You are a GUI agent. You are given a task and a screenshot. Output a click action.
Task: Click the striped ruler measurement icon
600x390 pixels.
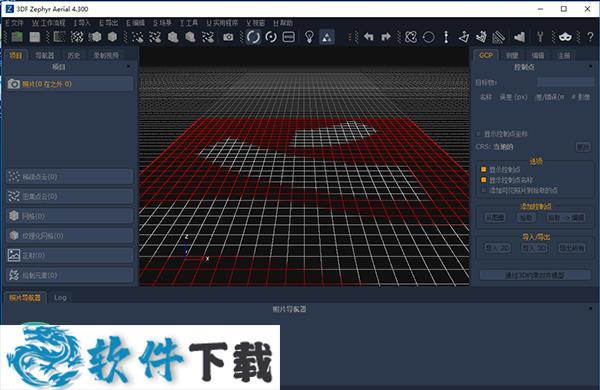click(499, 37)
